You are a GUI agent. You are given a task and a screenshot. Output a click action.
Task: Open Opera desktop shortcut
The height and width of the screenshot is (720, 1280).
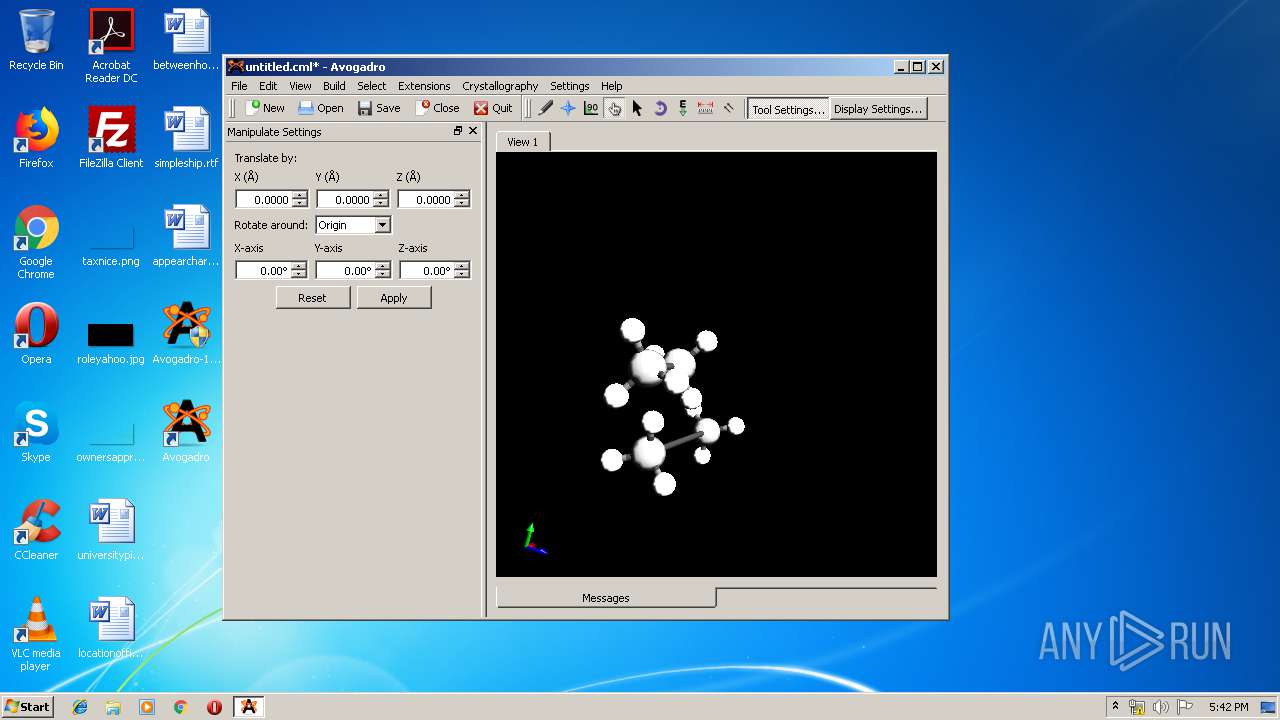[x=36, y=335]
